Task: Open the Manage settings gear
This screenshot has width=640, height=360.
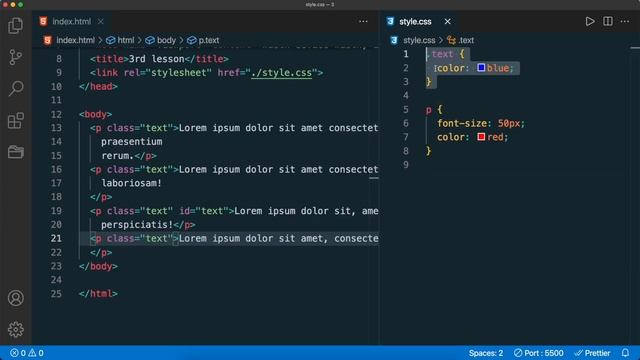Action: (16, 329)
